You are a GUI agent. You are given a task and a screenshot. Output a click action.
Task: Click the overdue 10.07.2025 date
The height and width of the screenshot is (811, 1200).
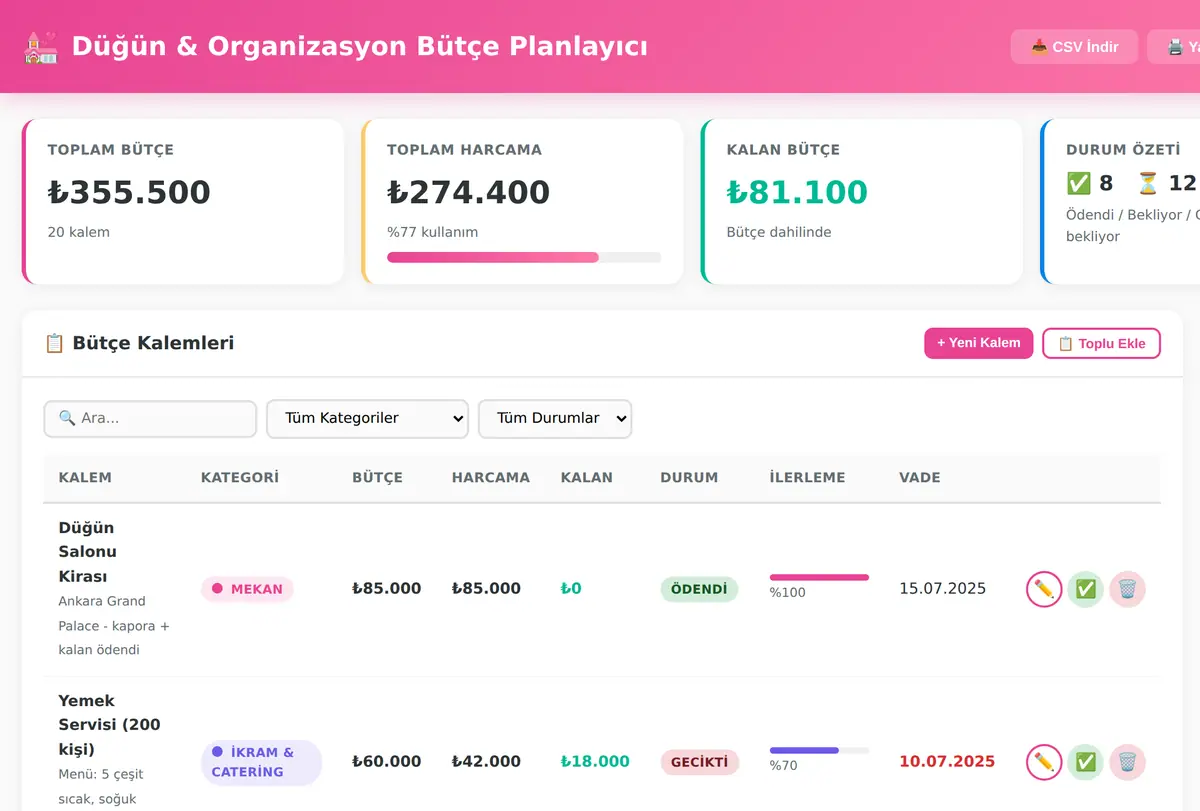click(947, 762)
